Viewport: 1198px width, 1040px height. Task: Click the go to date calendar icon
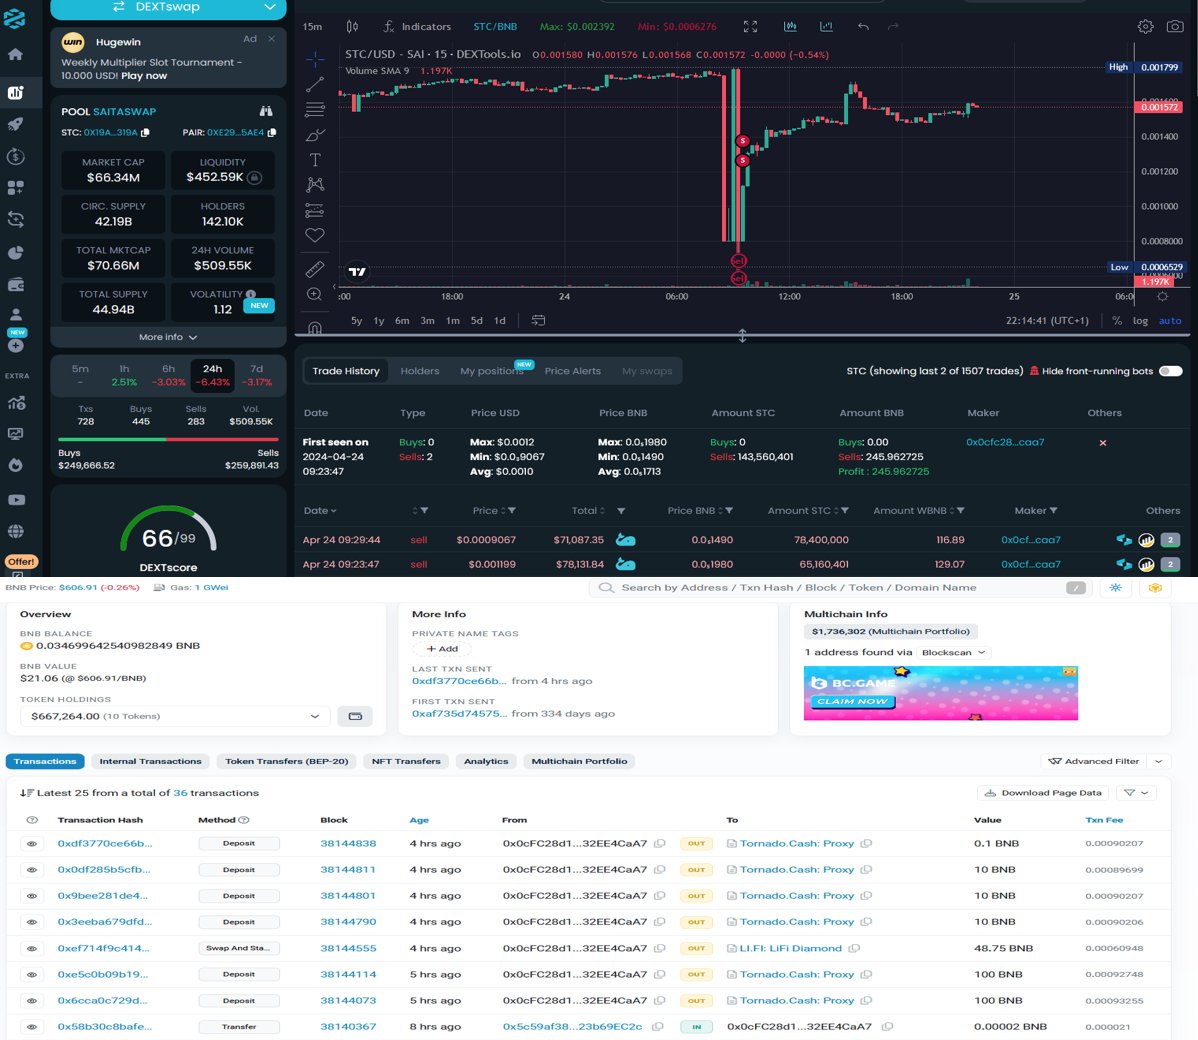pyautogui.click(x=539, y=320)
